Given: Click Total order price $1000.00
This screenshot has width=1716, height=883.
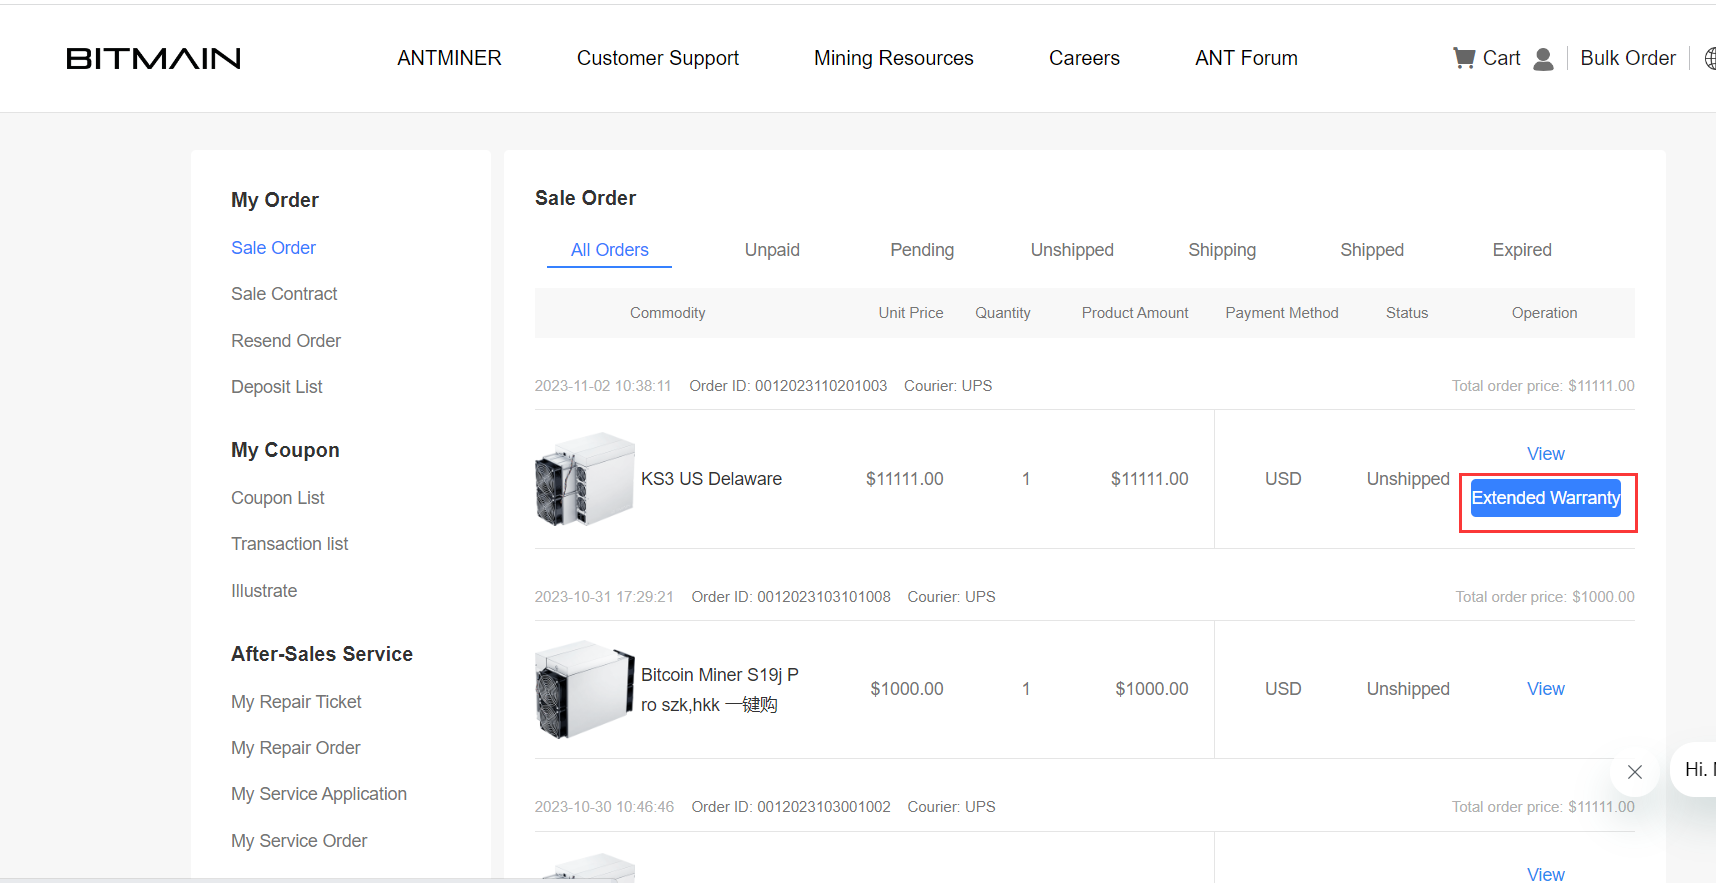Looking at the screenshot, I should [1545, 597].
